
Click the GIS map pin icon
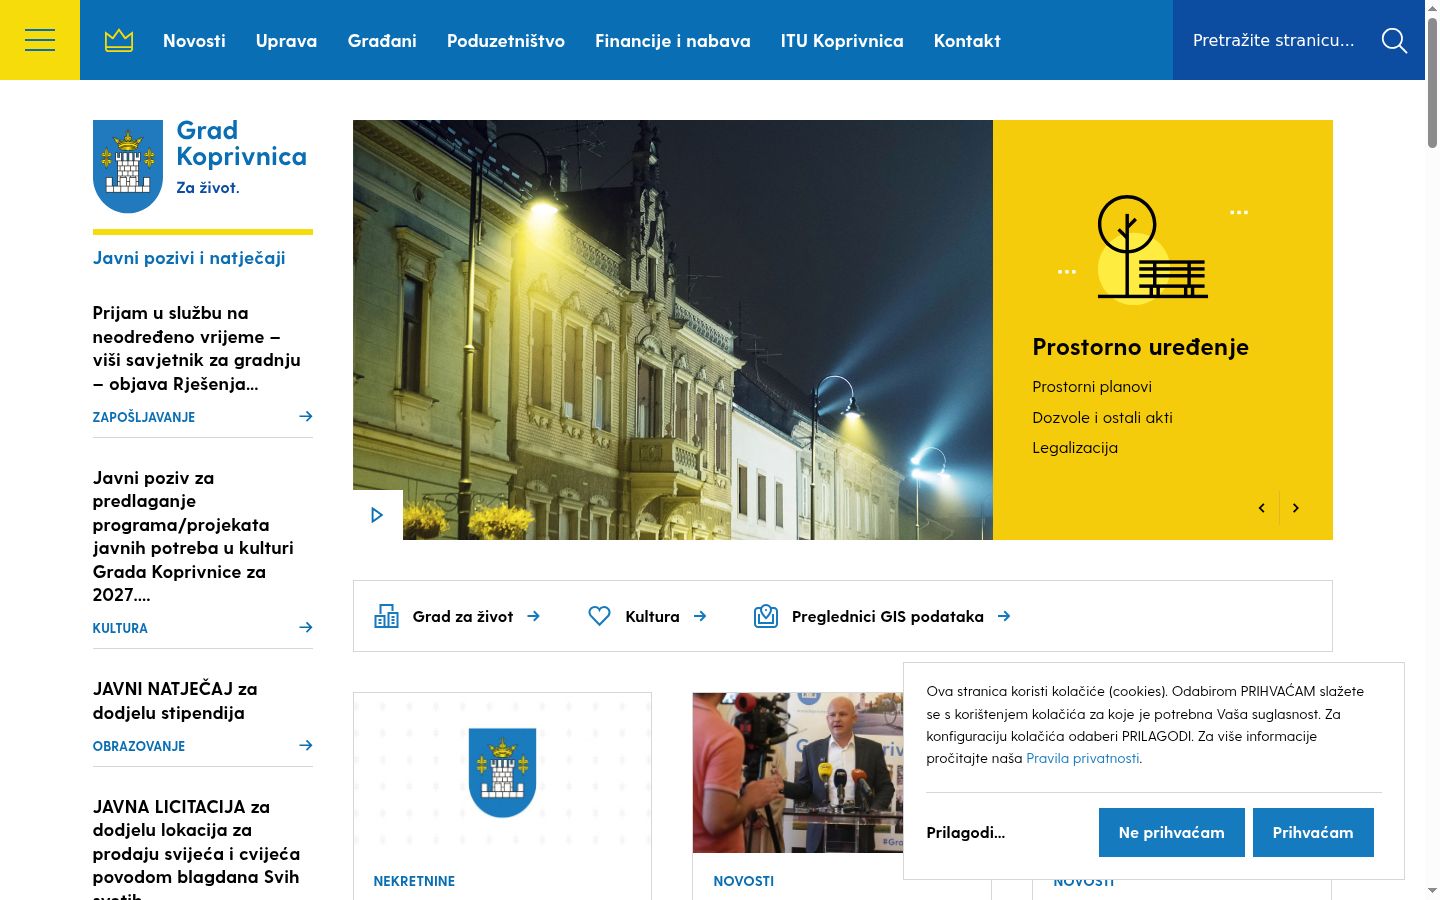point(766,616)
